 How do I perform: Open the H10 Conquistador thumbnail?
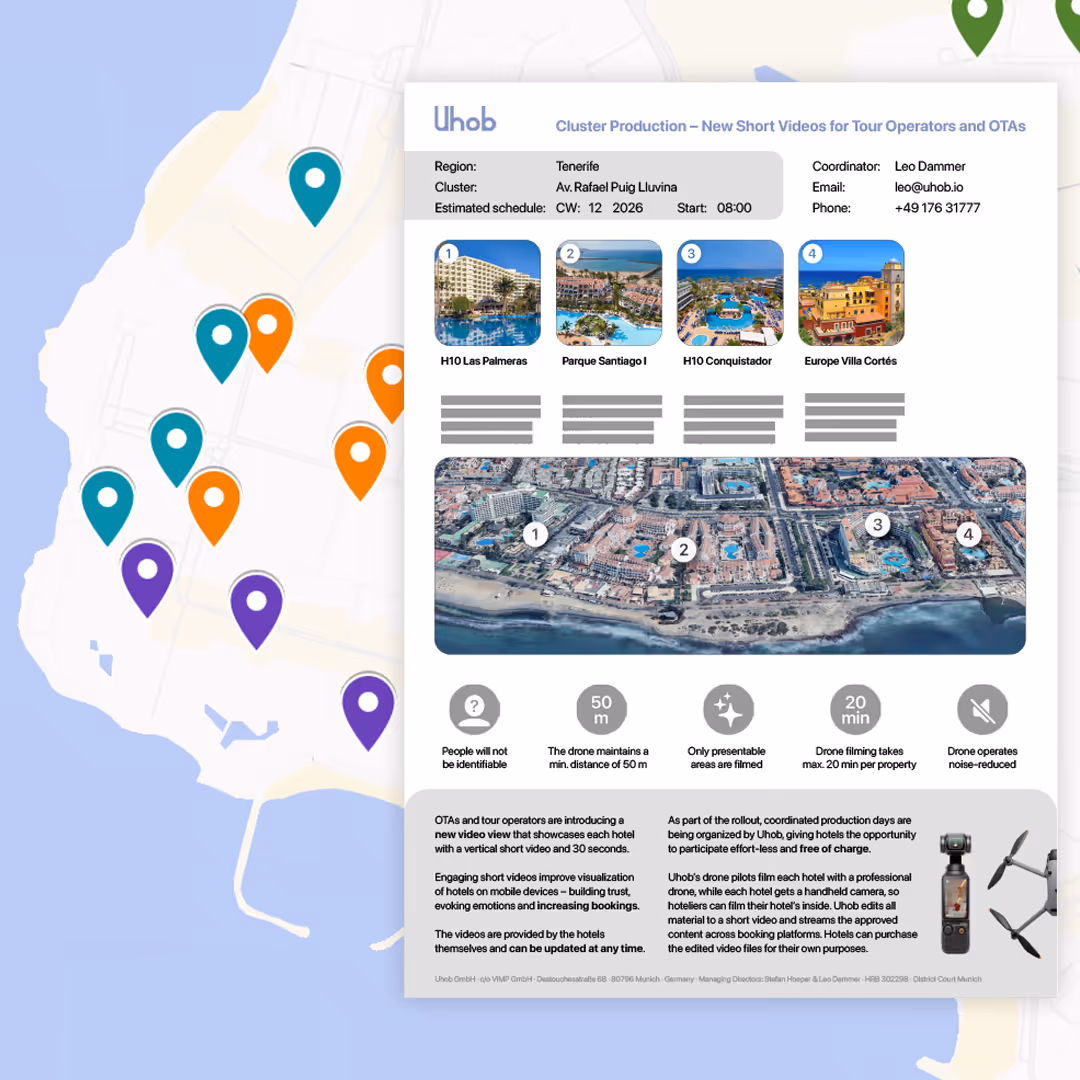point(730,293)
